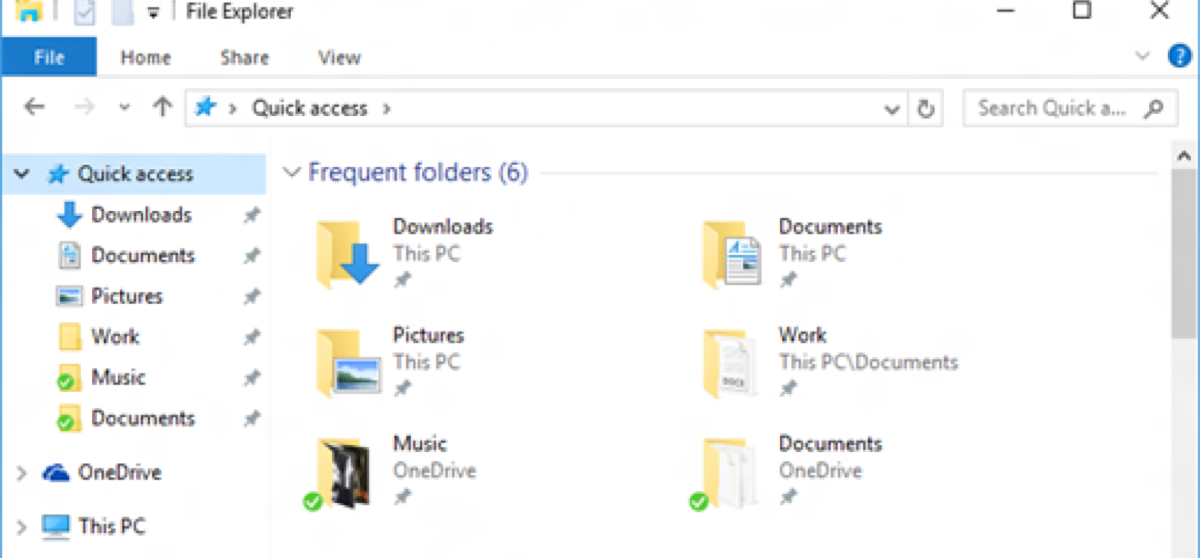Select the Downloads folder tile icon
The image size is (1200, 558).
point(347,253)
